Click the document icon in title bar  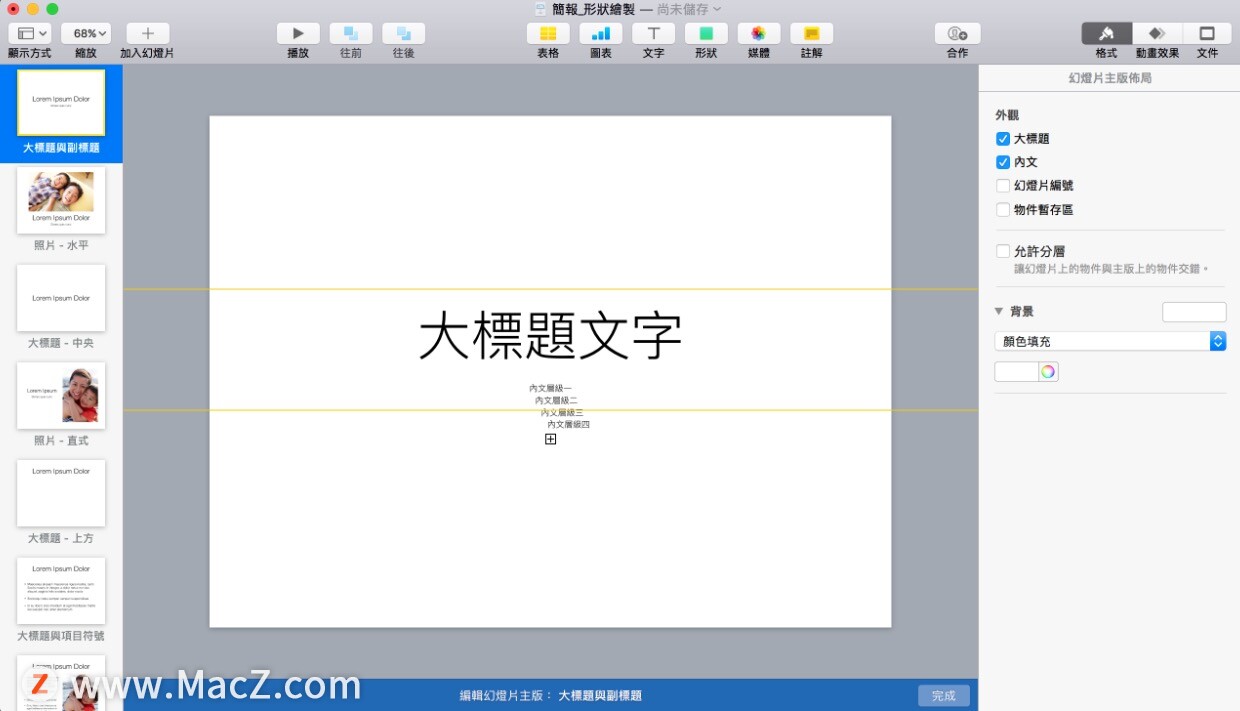pyautogui.click(x=540, y=9)
